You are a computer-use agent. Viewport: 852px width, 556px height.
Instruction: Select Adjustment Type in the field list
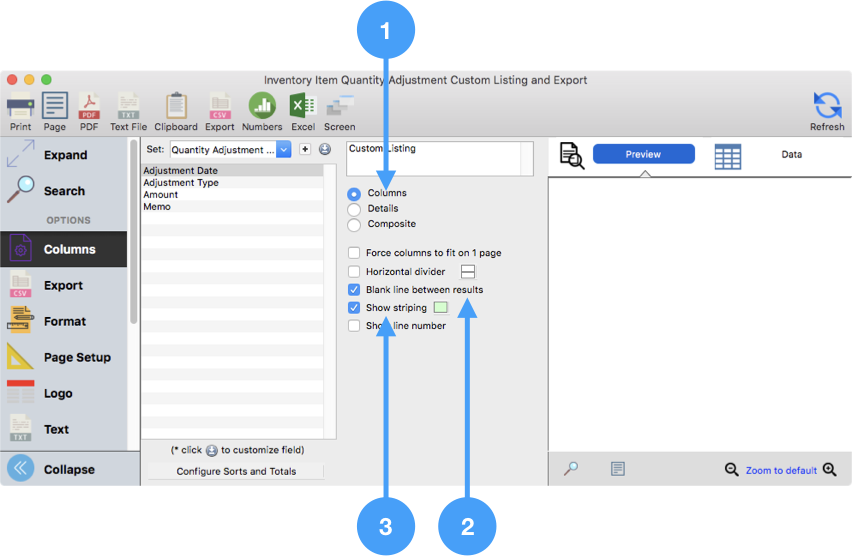click(181, 183)
